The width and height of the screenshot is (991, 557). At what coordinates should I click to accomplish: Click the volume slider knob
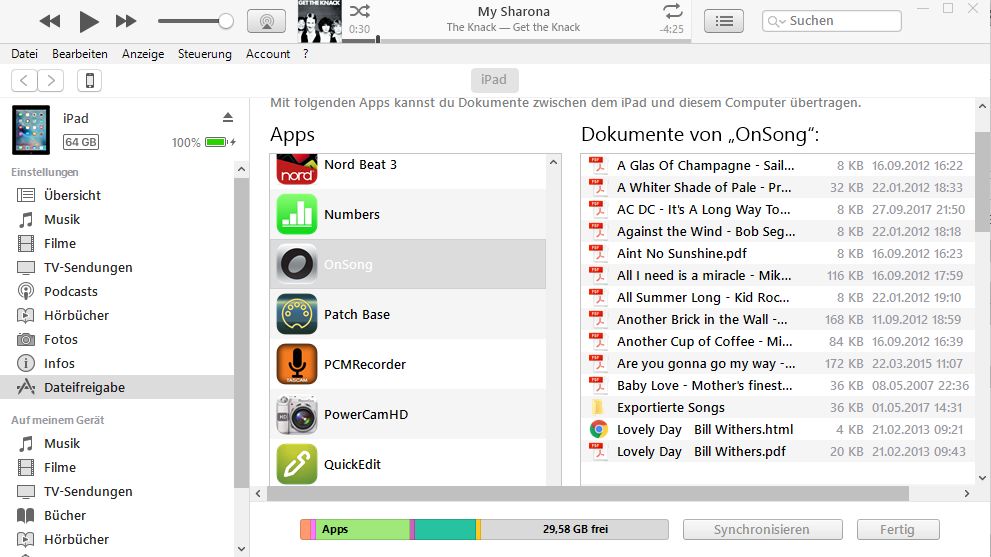click(226, 21)
